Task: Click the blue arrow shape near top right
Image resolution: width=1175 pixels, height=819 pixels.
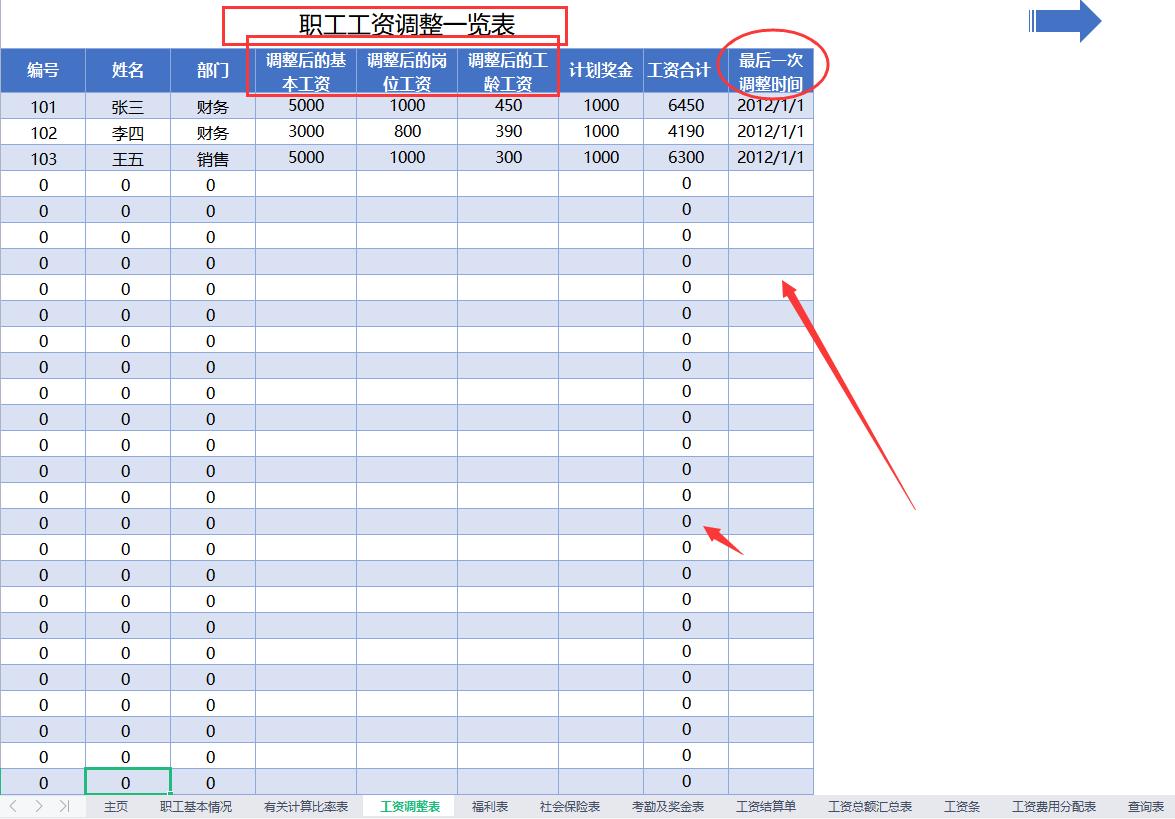Action: (1065, 22)
